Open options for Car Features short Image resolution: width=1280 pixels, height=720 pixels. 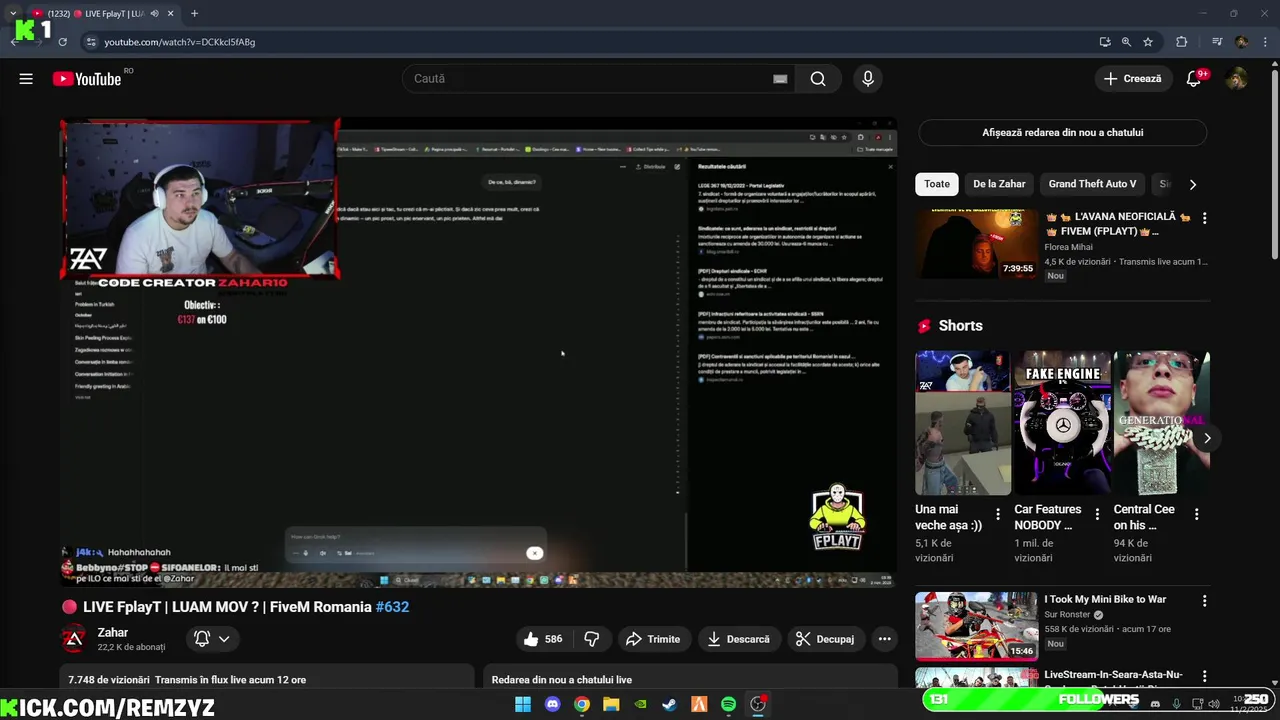(1097, 515)
